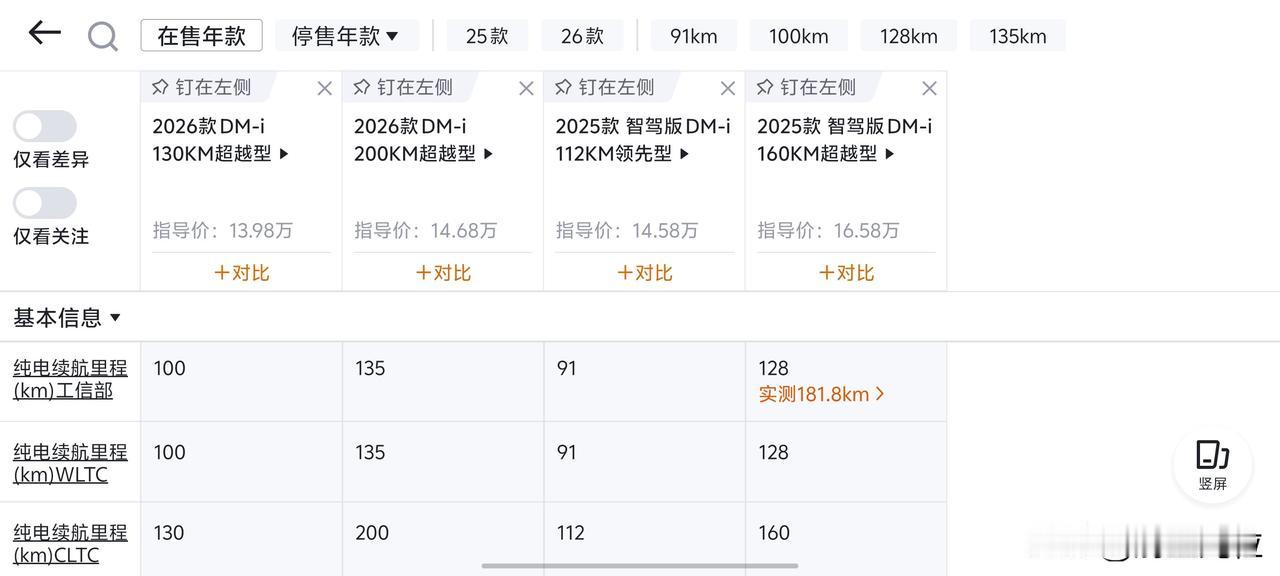Open the 停售年款 dropdown

pos(346,36)
